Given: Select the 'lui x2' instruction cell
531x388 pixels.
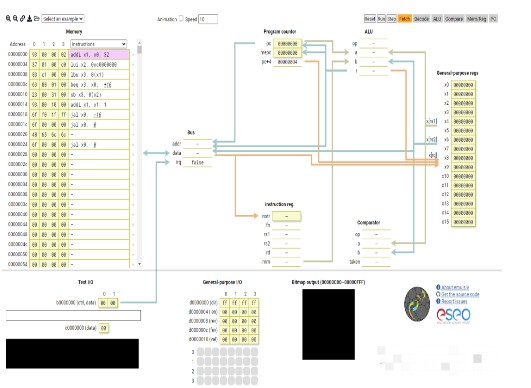Looking at the screenshot, I should click(x=99, y=64).
